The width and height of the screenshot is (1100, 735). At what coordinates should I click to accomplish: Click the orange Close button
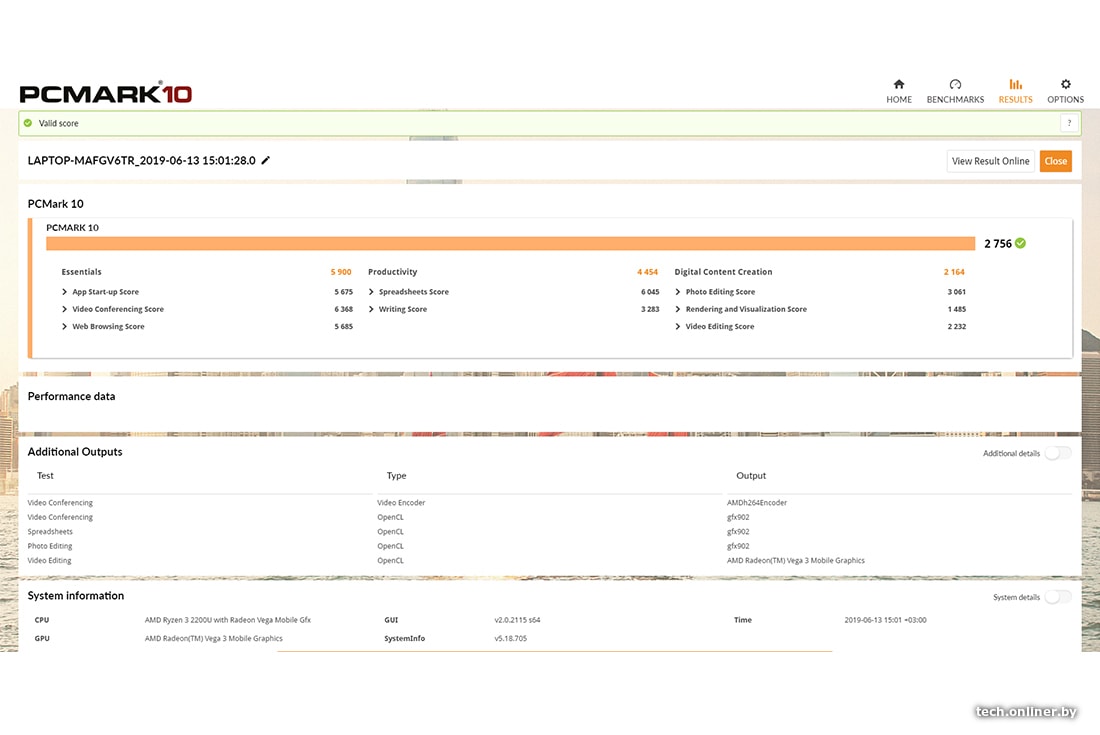[1055, 161]
